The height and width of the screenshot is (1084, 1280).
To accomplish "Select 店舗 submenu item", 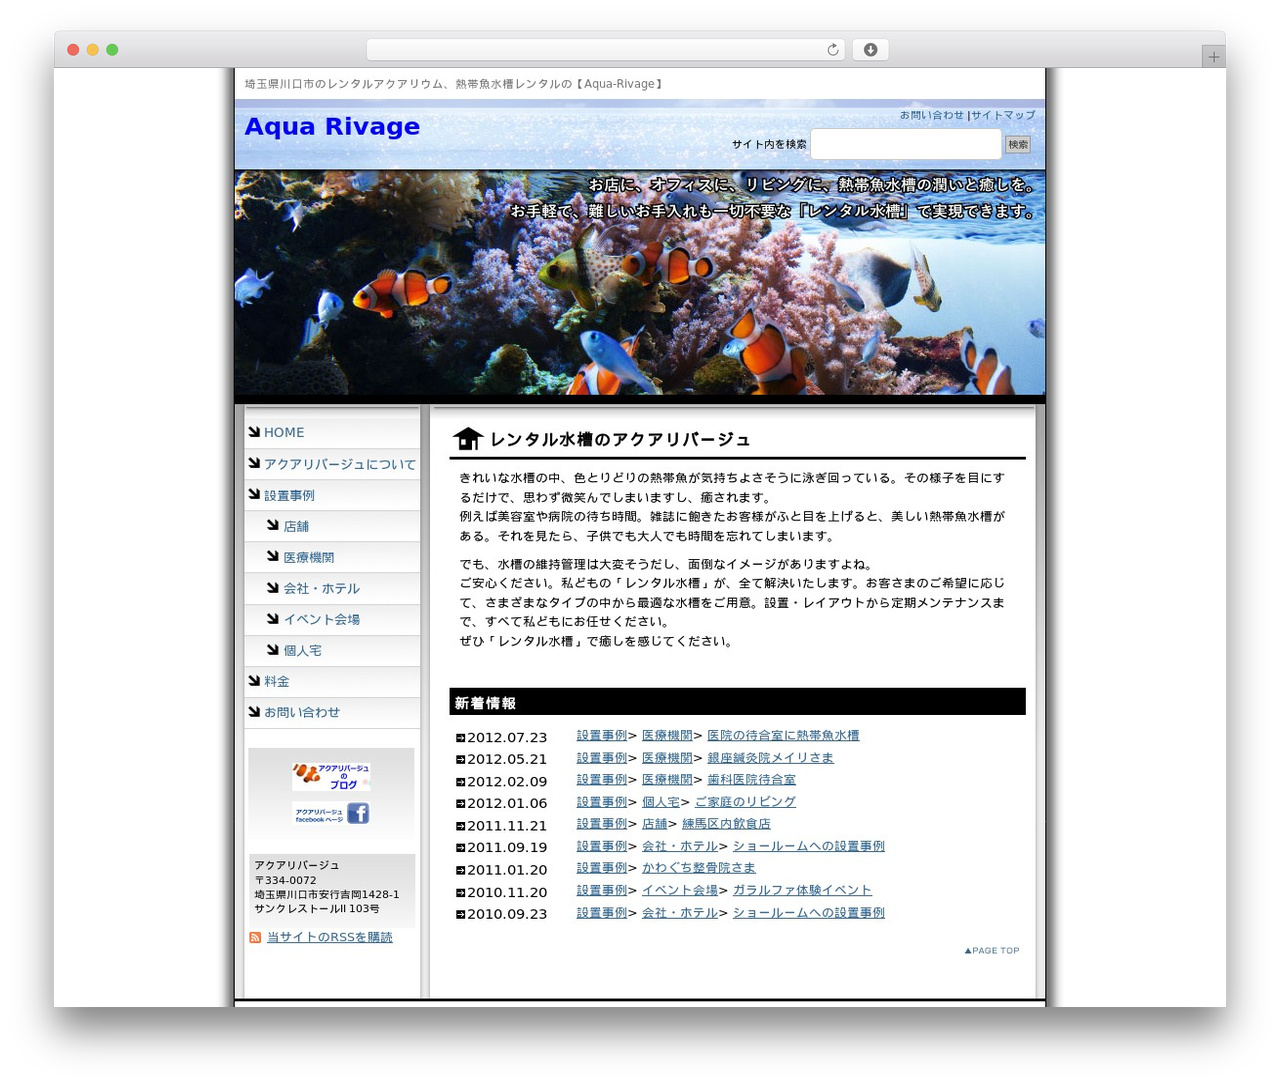I will pyautogui.click(x=296, y=526).
